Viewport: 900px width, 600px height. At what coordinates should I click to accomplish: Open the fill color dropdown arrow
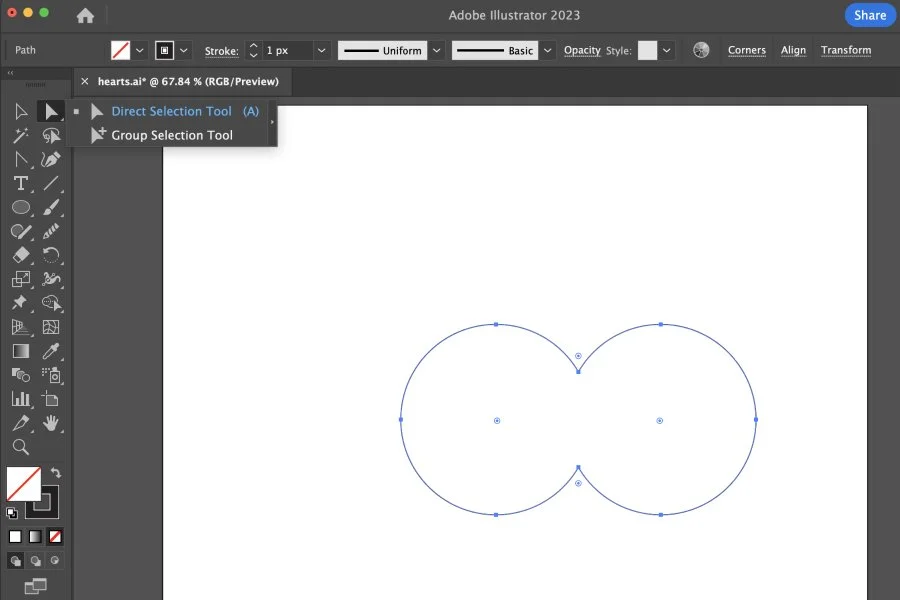point(139,51)
